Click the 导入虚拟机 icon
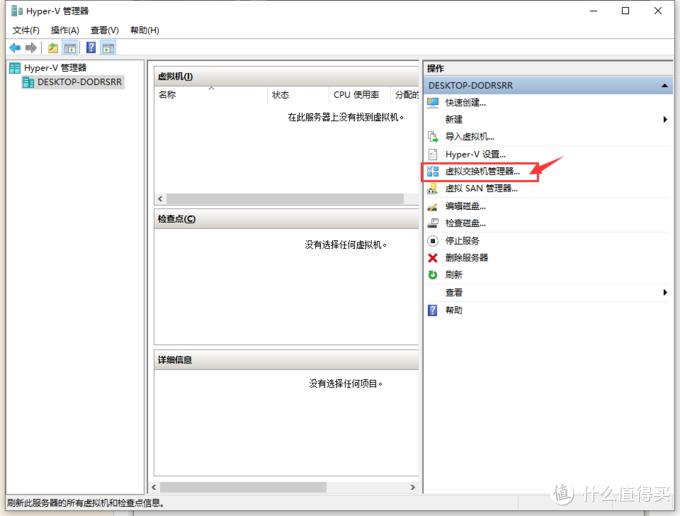The height and width of the screenshot is (516, 680). coord(433,137)
